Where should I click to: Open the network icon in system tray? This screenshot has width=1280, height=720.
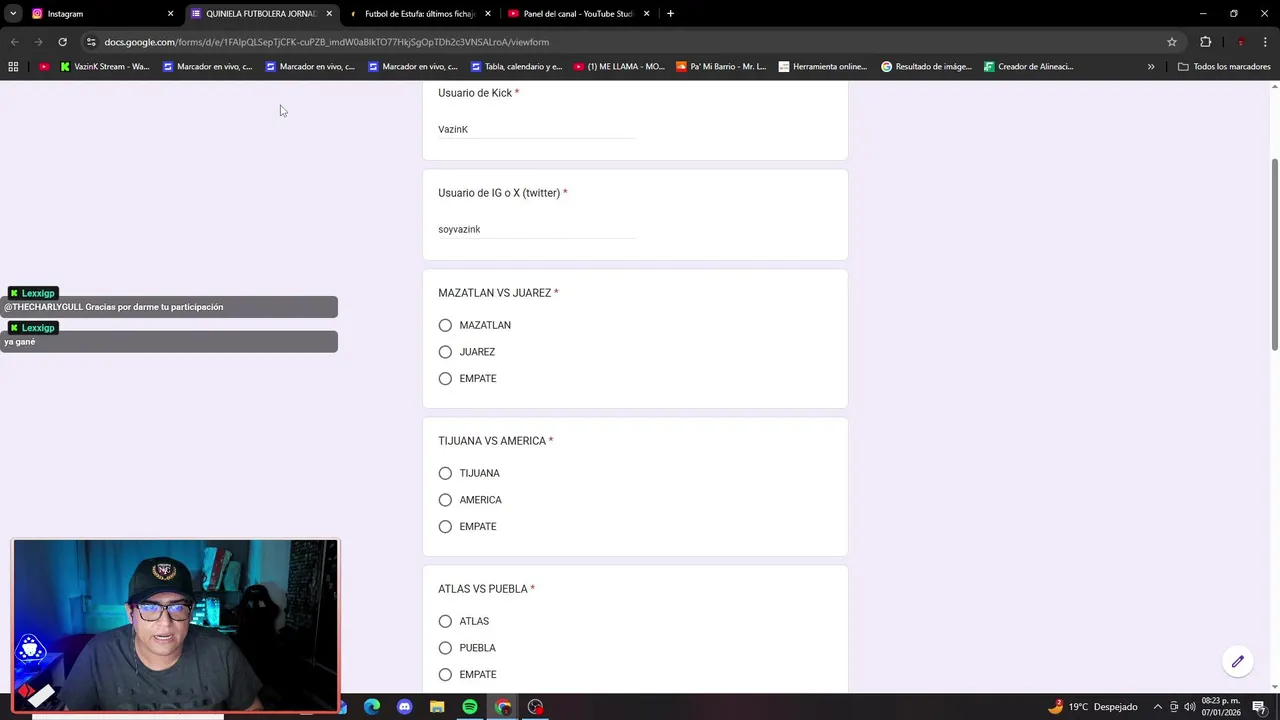click(1174, 707)
